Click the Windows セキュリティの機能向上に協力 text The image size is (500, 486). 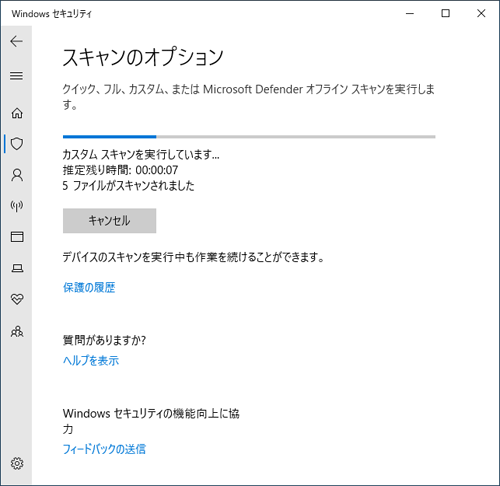coord(151,421)
